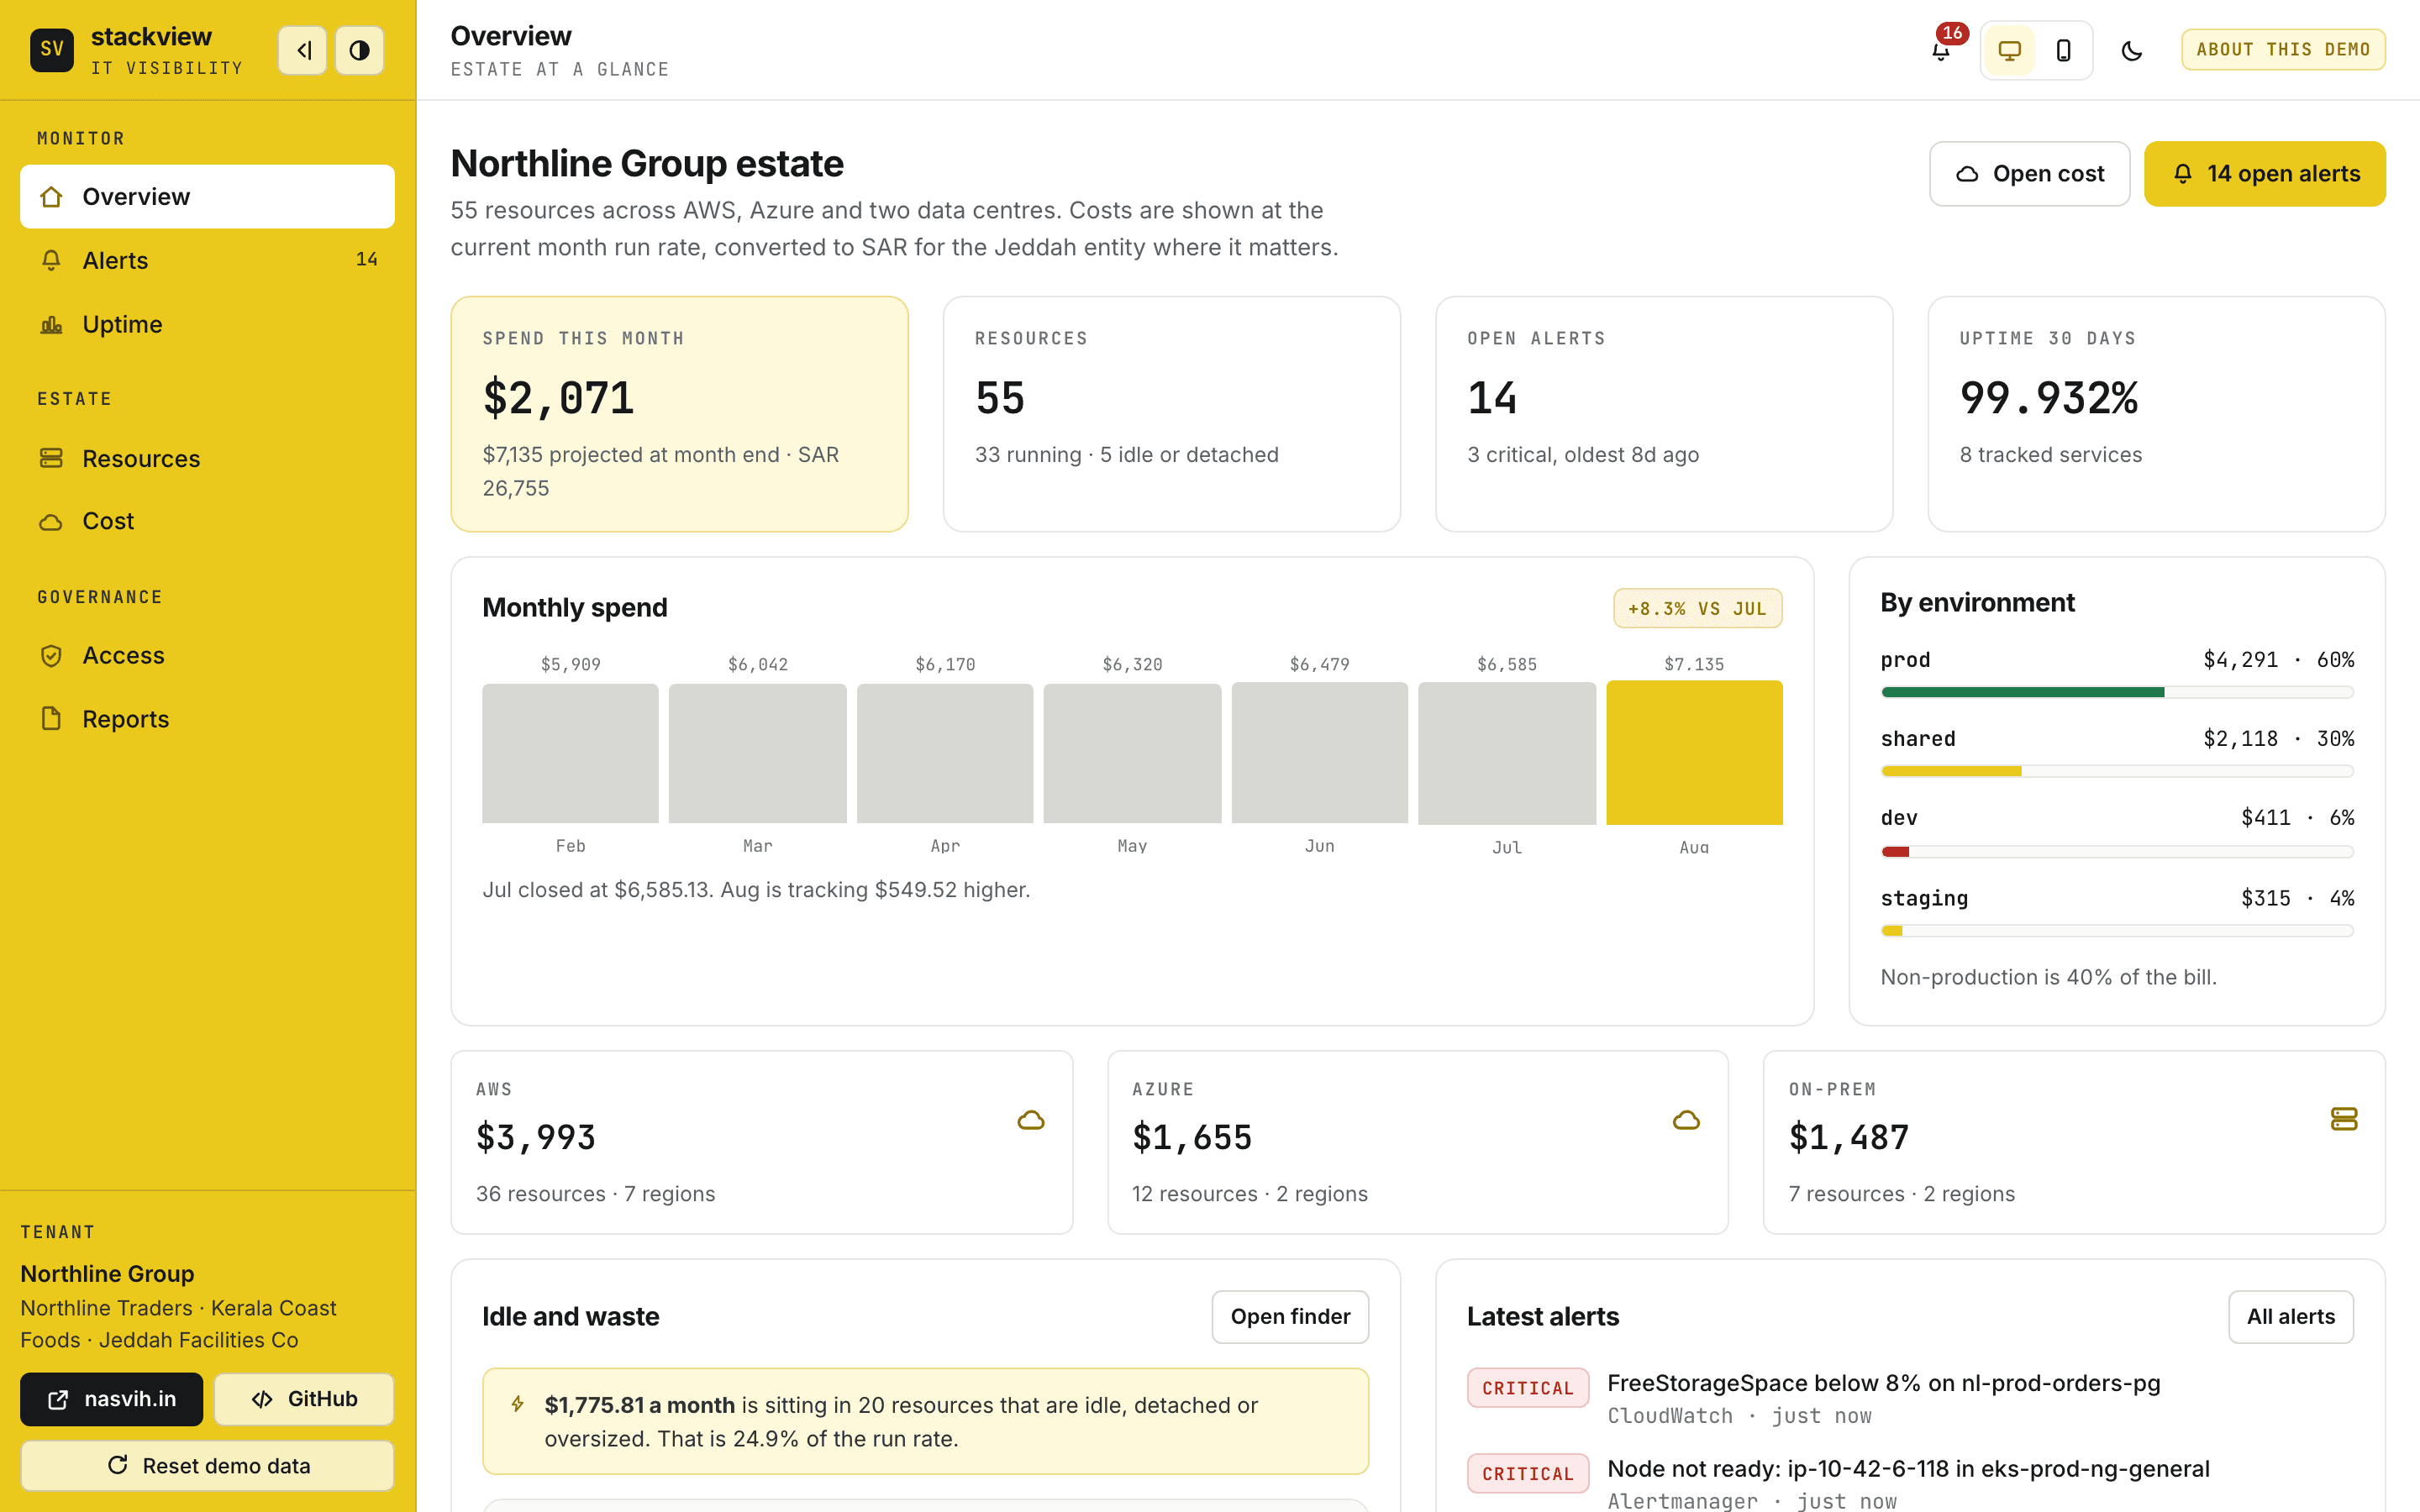Viewport: 2420px width, 1512px height.
Task: Click the All alerts button
Action: pyautogui.click(x=2291, y=1317)
